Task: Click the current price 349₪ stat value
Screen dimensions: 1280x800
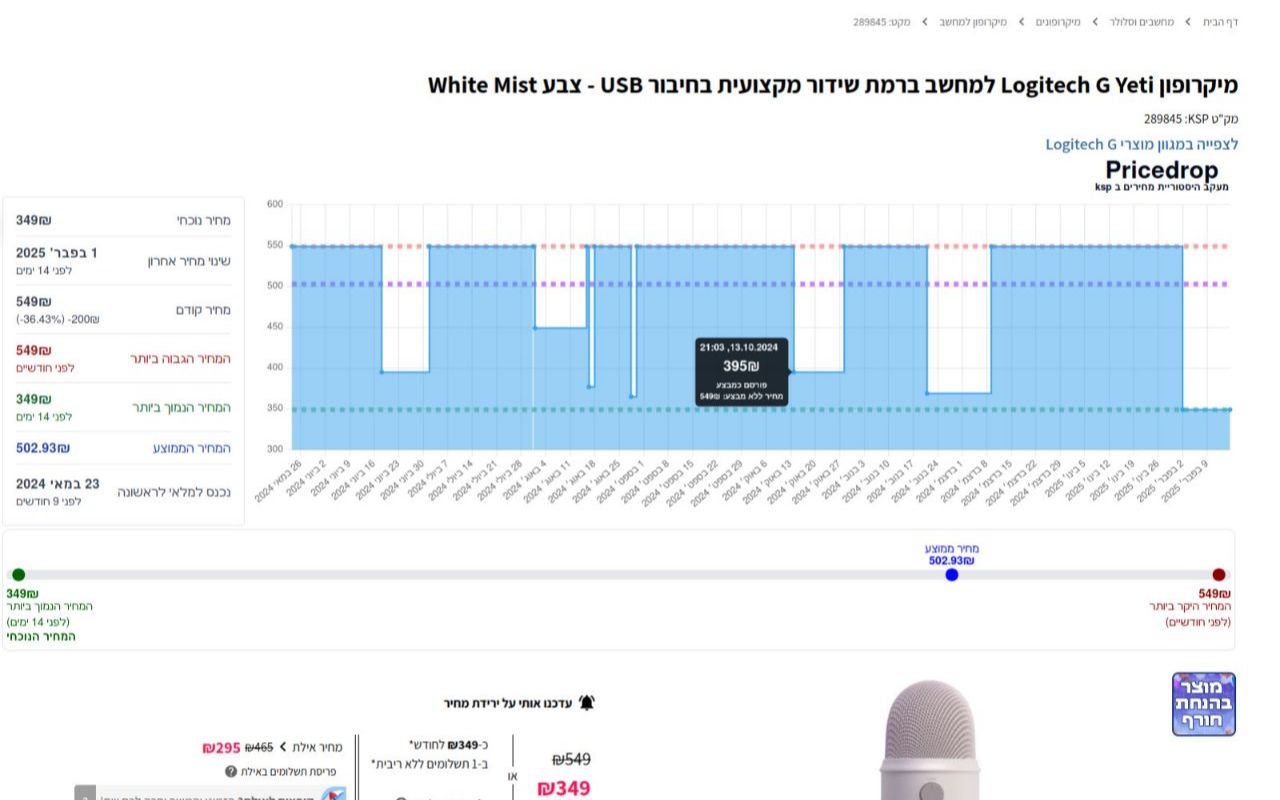Action: pos(33,220)
